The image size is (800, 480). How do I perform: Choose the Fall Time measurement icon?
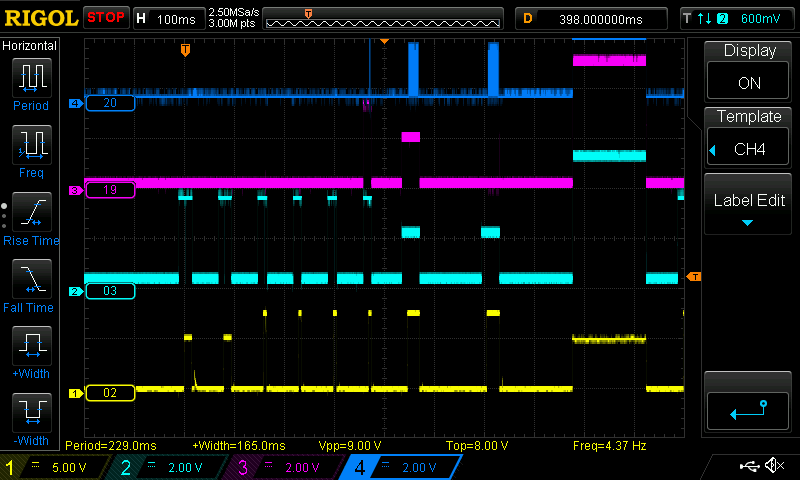click(x=30, y=282)
